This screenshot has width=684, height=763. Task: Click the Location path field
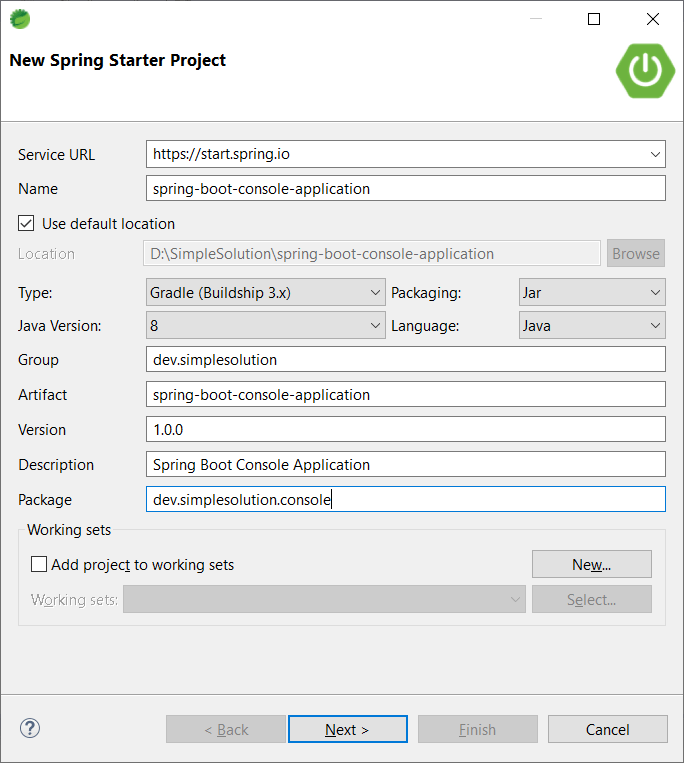coord(372,254)
